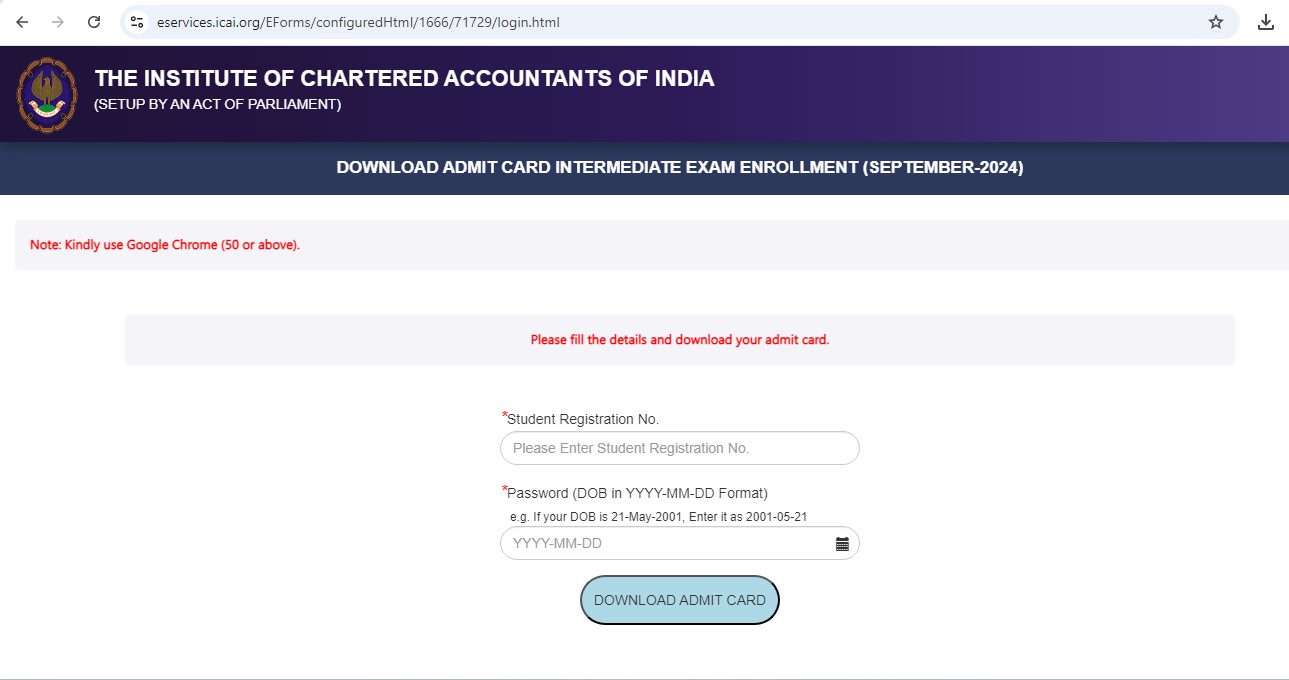1289x680 pixels.
Task: Click the forward navigation arrow
Action: [x=58, y=21]
